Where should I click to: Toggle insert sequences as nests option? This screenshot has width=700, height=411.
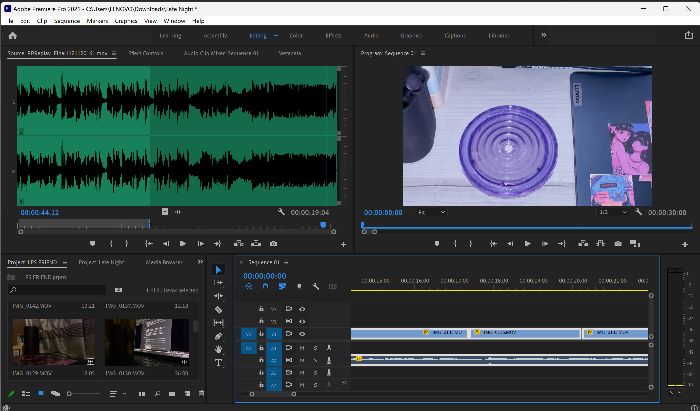coord(249,286)
